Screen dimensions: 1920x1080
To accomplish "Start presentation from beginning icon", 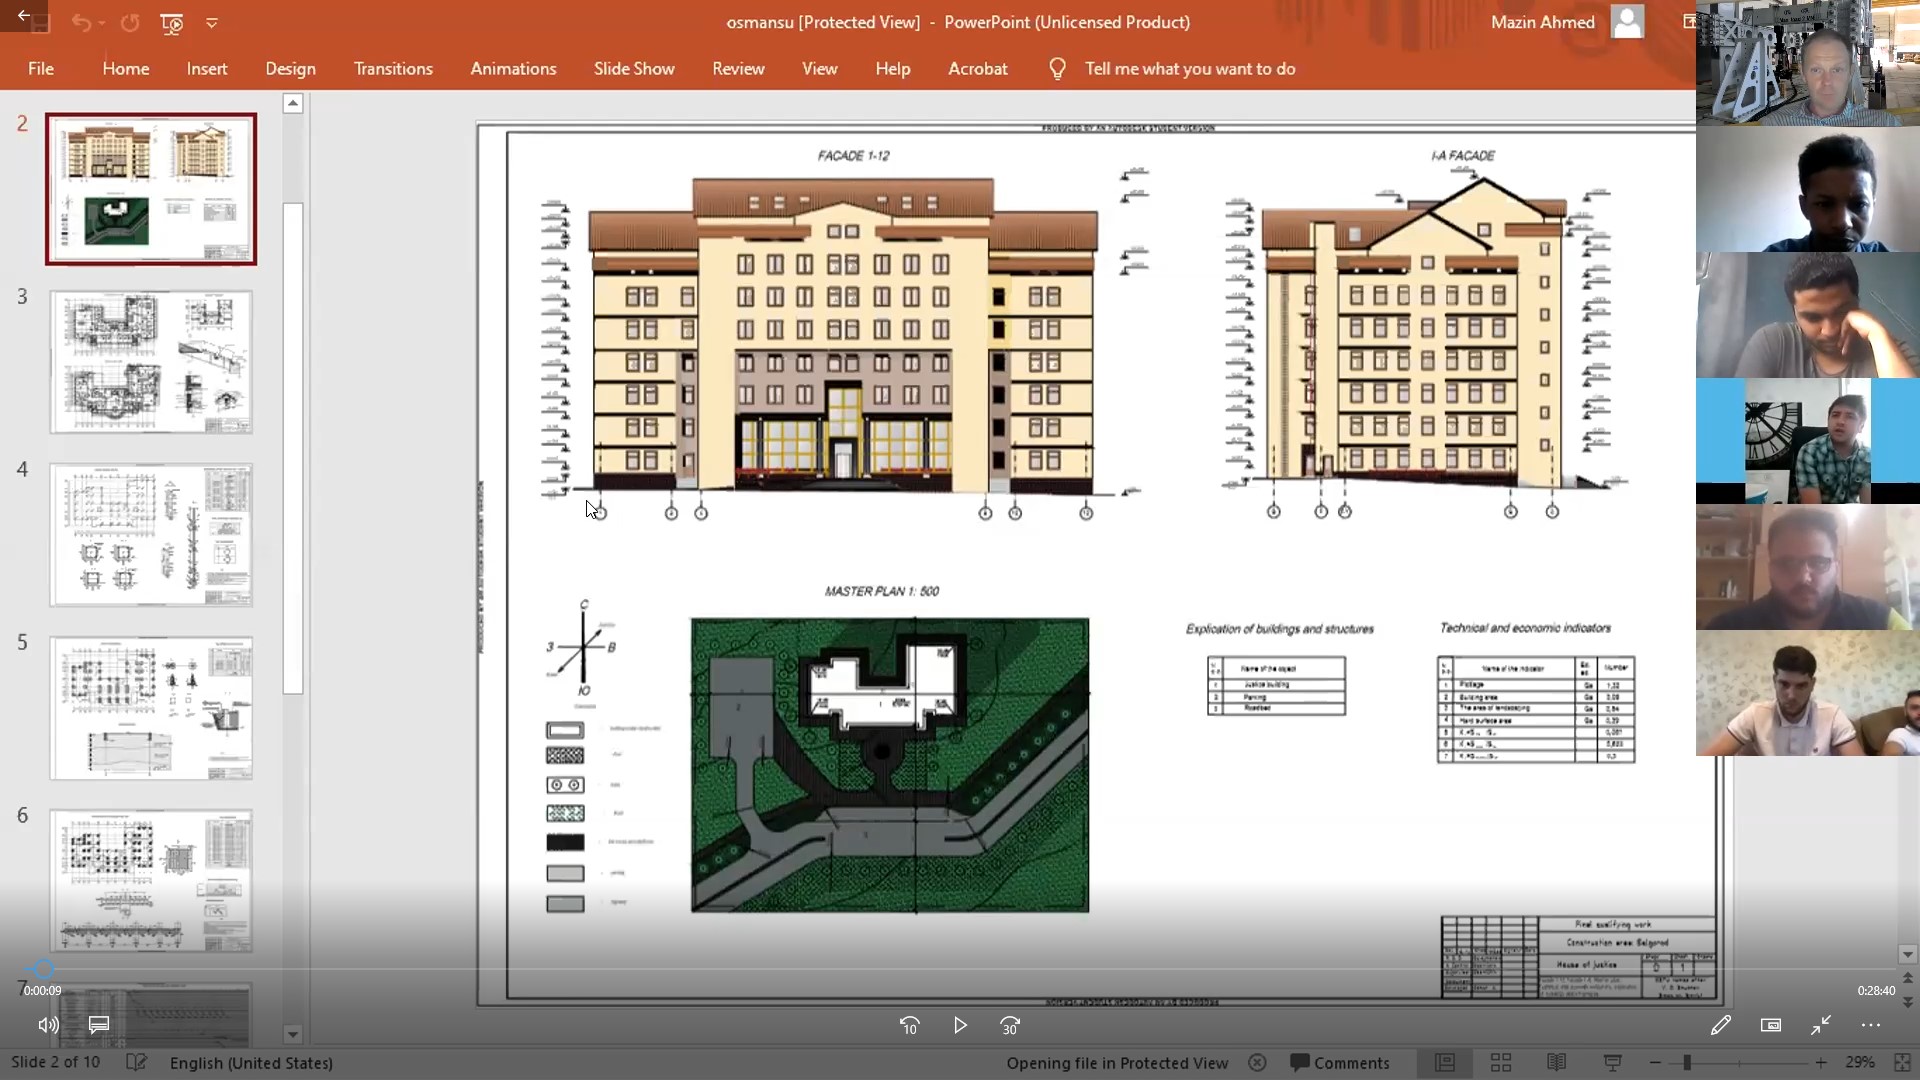I will click(x=172, y=23).
